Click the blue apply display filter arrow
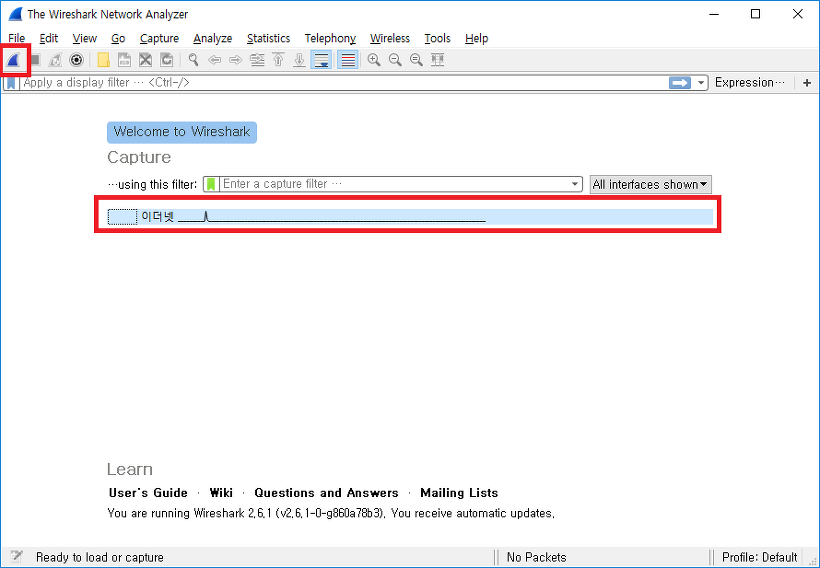 [x=680, y=83]
